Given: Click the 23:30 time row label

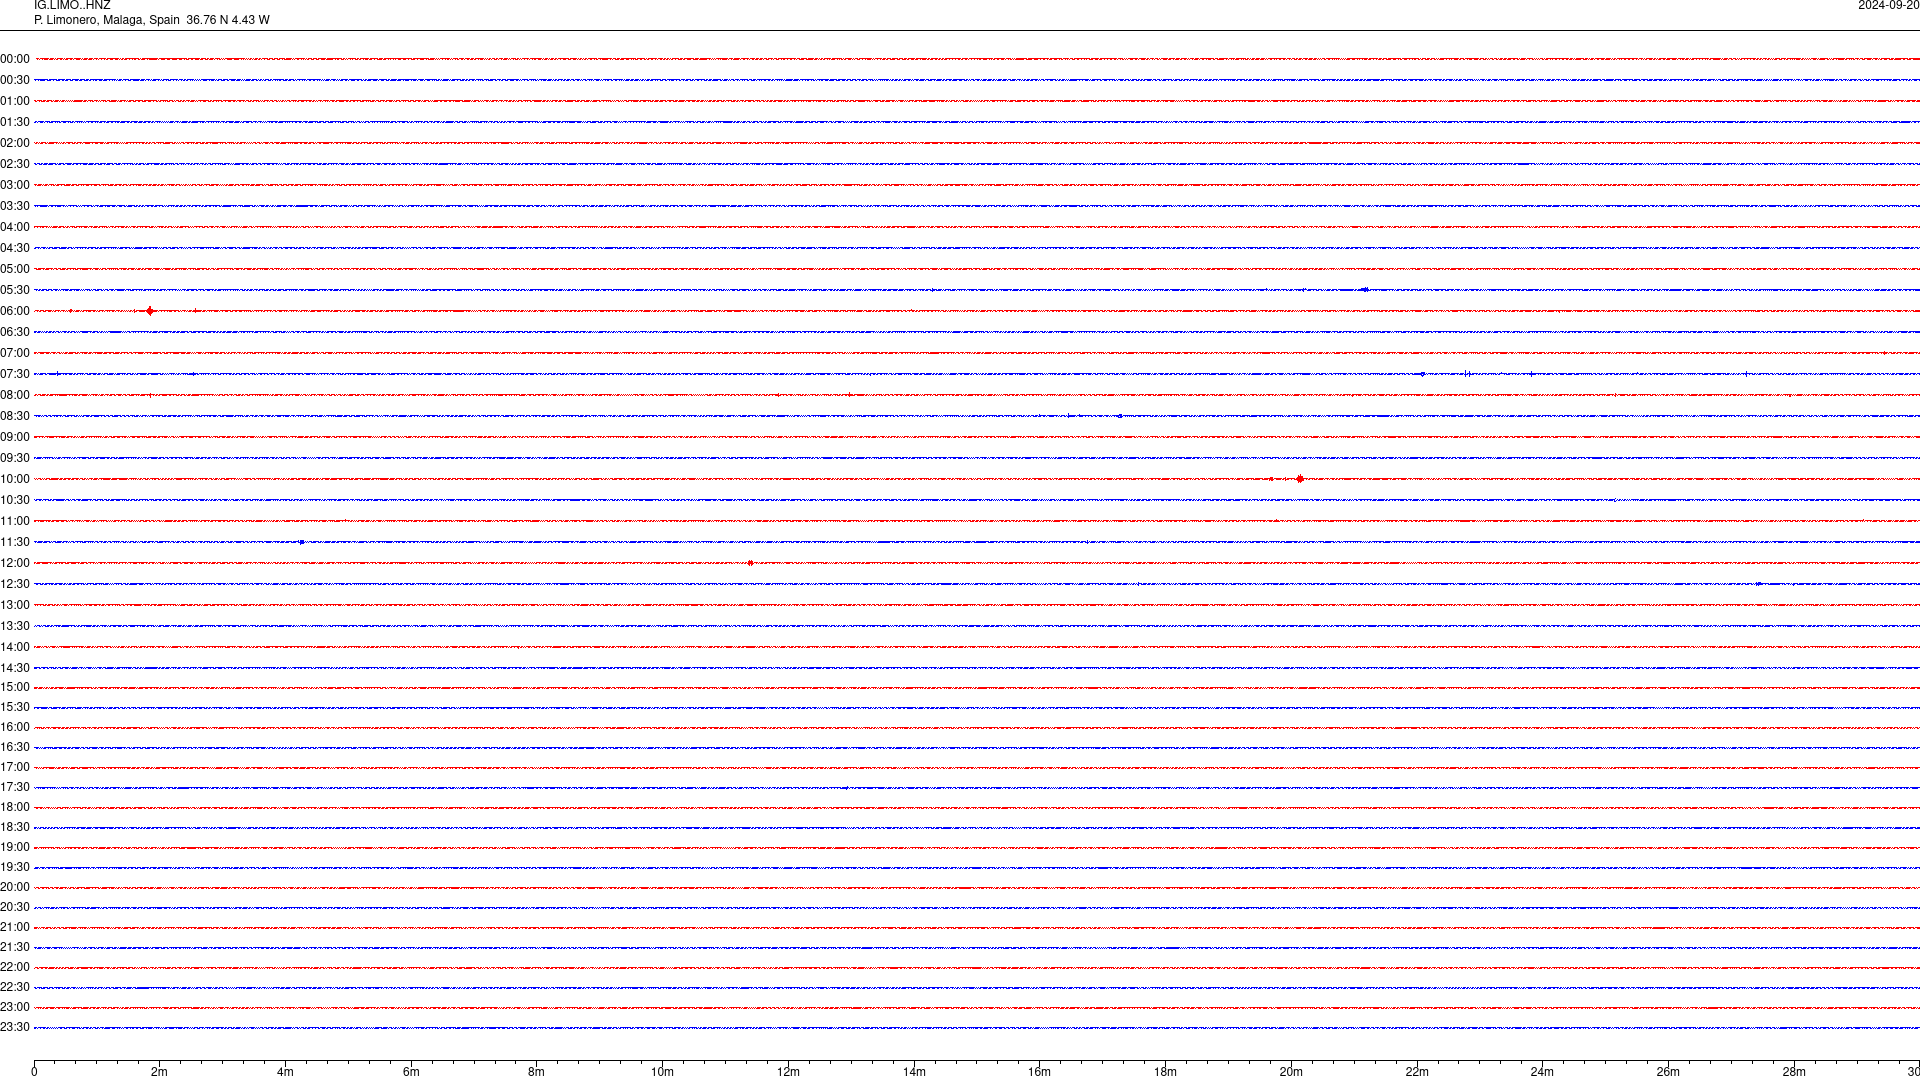Looking at the screenshot, I should 15,1027.
